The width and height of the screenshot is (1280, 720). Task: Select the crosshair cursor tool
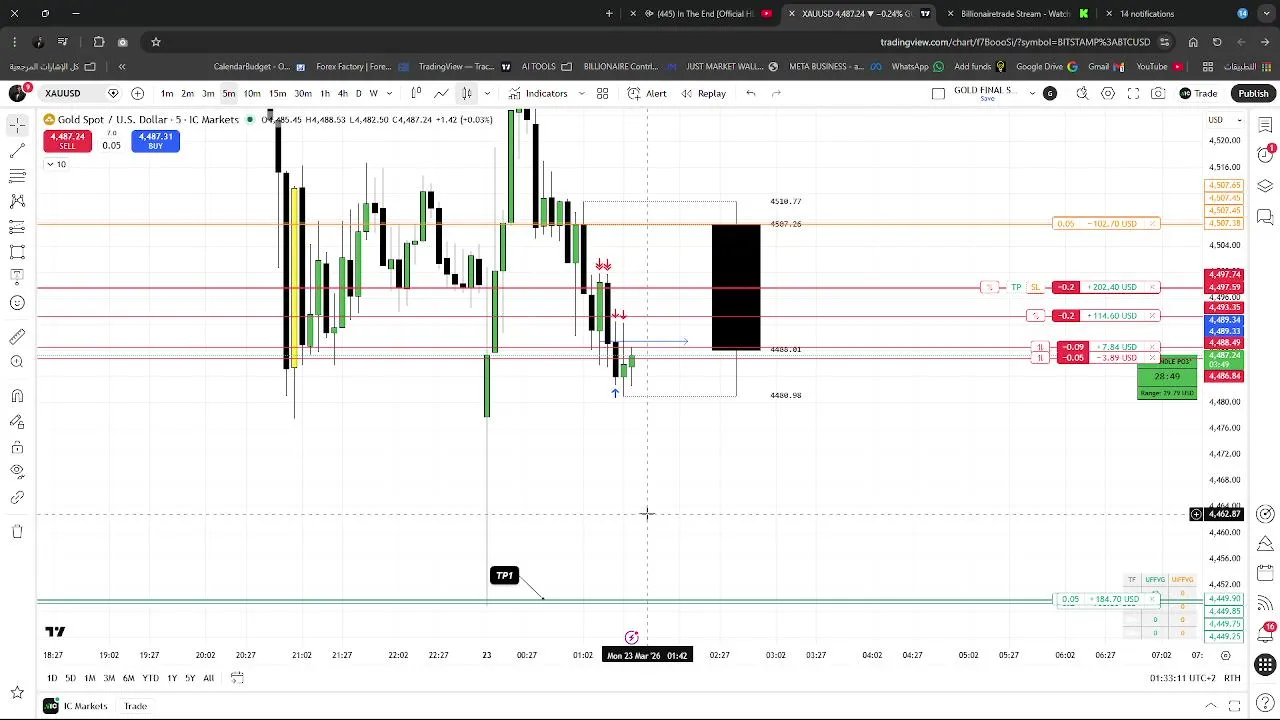coord(17,124)
